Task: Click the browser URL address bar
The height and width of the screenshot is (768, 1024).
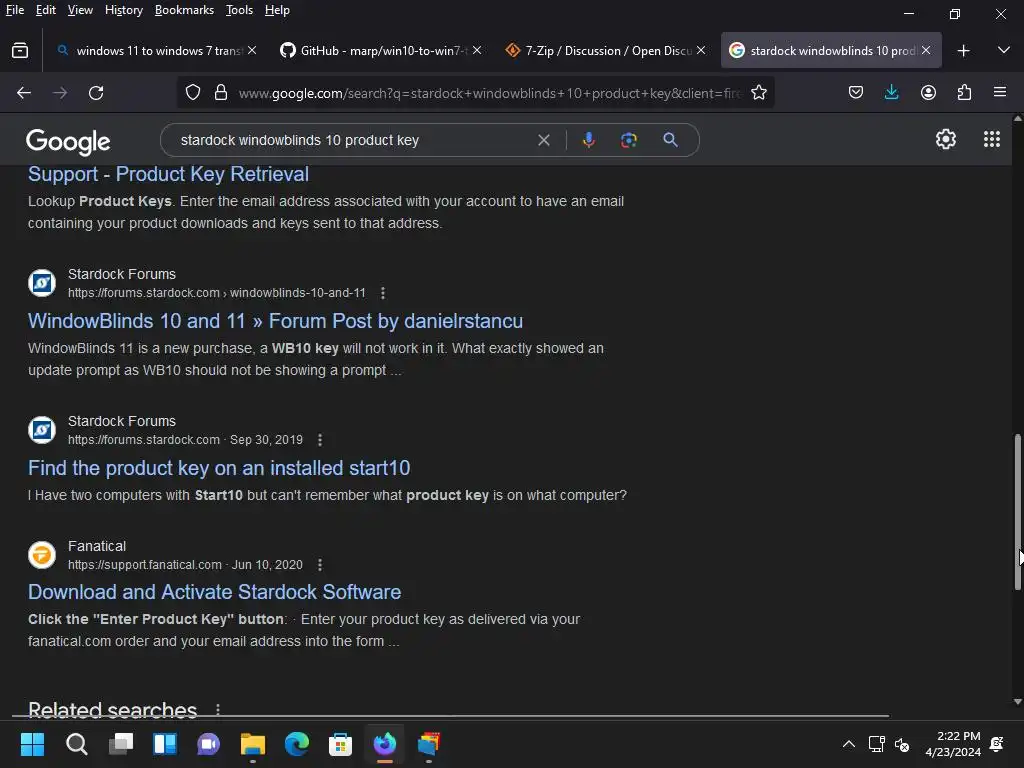Action: coord(490,93)
